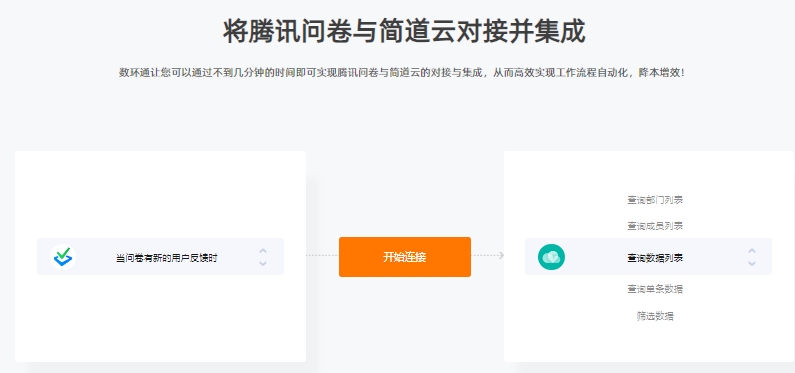This screenshot has width=795, height=373.
Task: Choose the 筛选数据 option
Action: click(655, 316)
